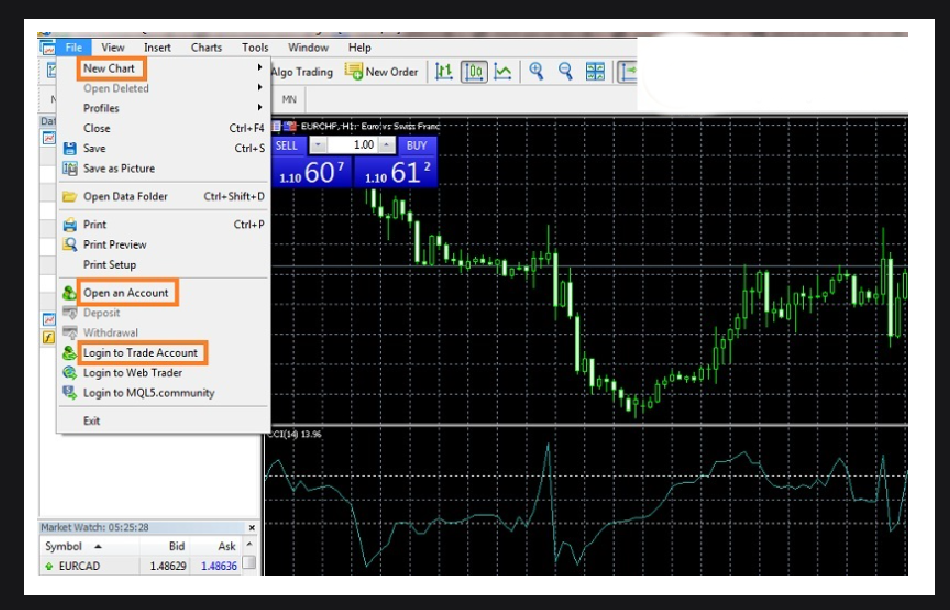Collapse the open File menu
Screen dimensions: 950x610
(x=74, y=47)
